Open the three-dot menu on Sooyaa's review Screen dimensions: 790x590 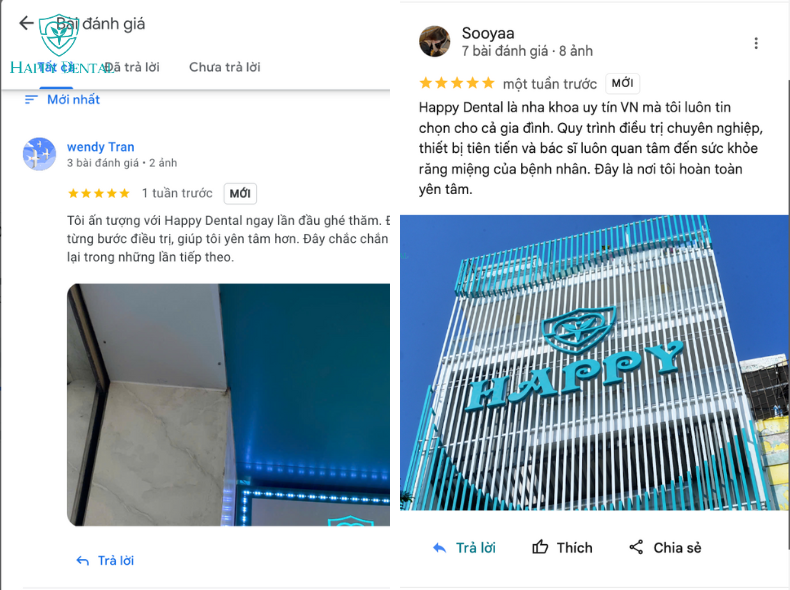coord(756,43)
